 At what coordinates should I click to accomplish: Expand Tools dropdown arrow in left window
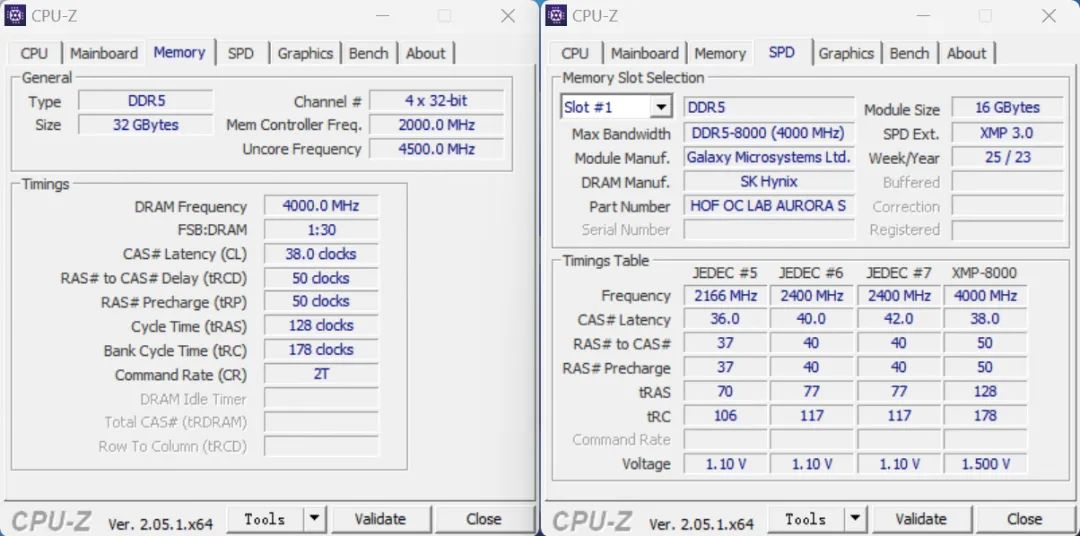(x=314, y=519)
